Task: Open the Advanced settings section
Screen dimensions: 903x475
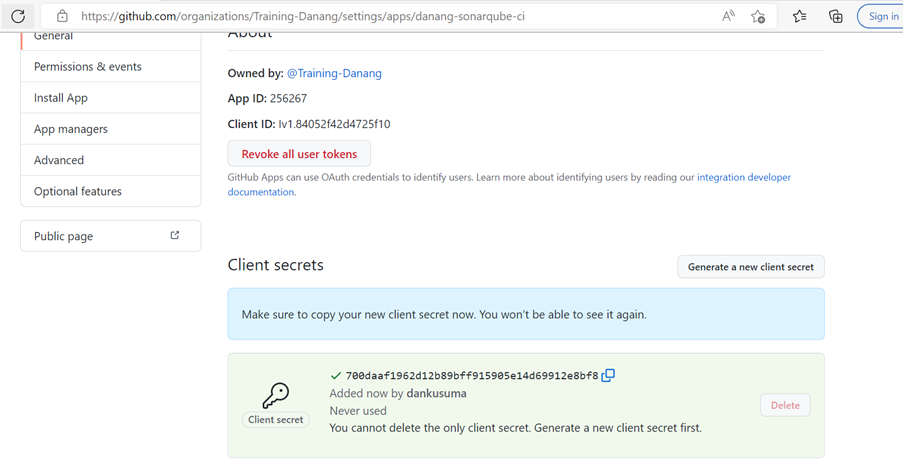Action: [x=111, y=159]
